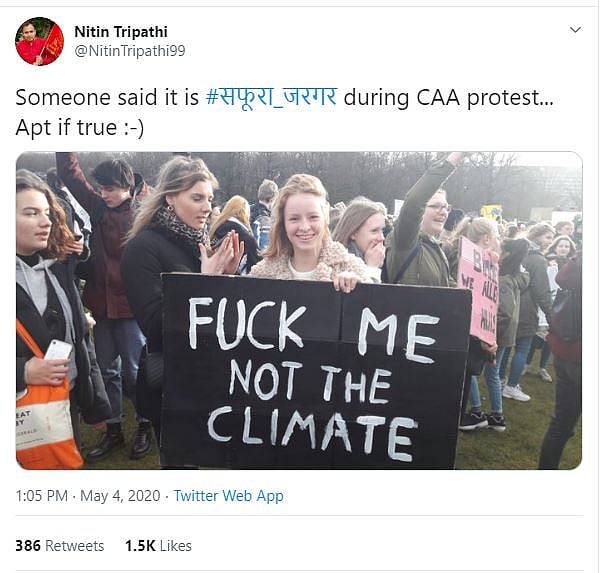606x573 pixels.
Task: Open the @NitinTripathi99 handle link
Action: pyautogui.click(x=129, y=51)
